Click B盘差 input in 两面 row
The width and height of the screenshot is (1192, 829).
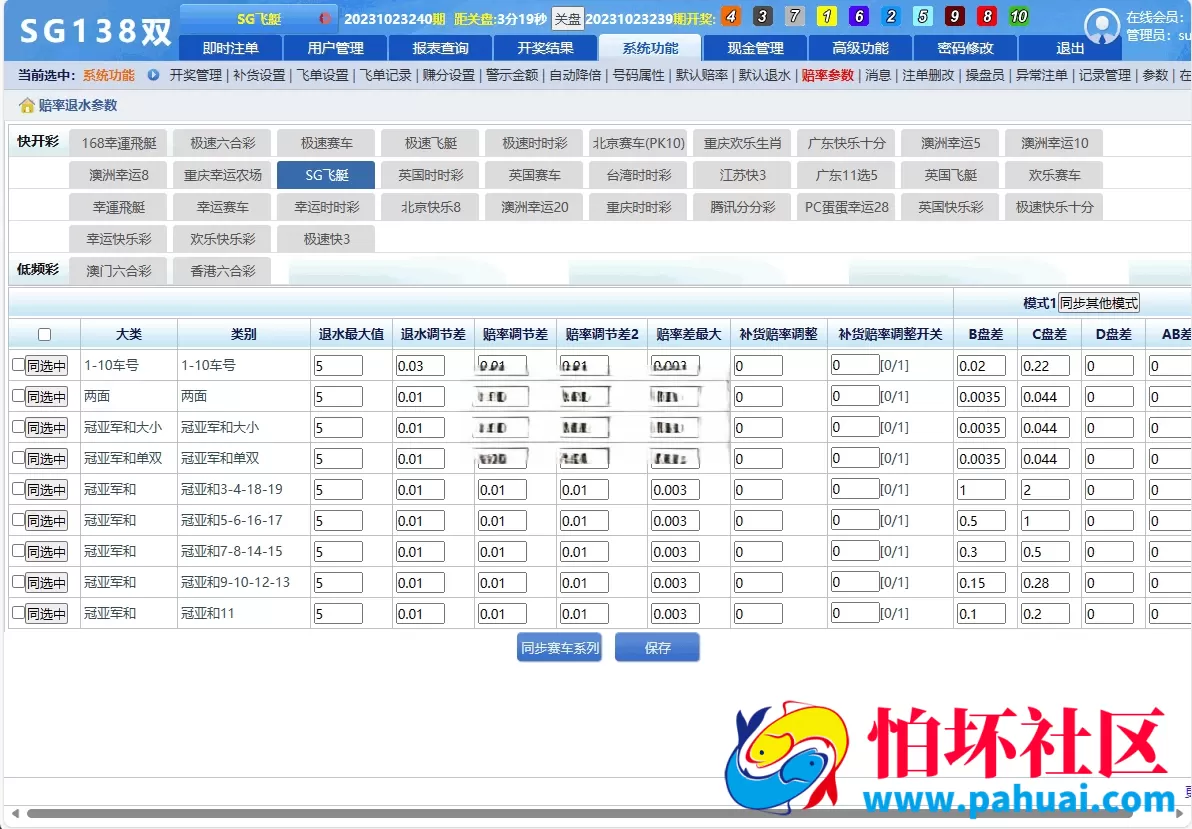tap(981, 396)
